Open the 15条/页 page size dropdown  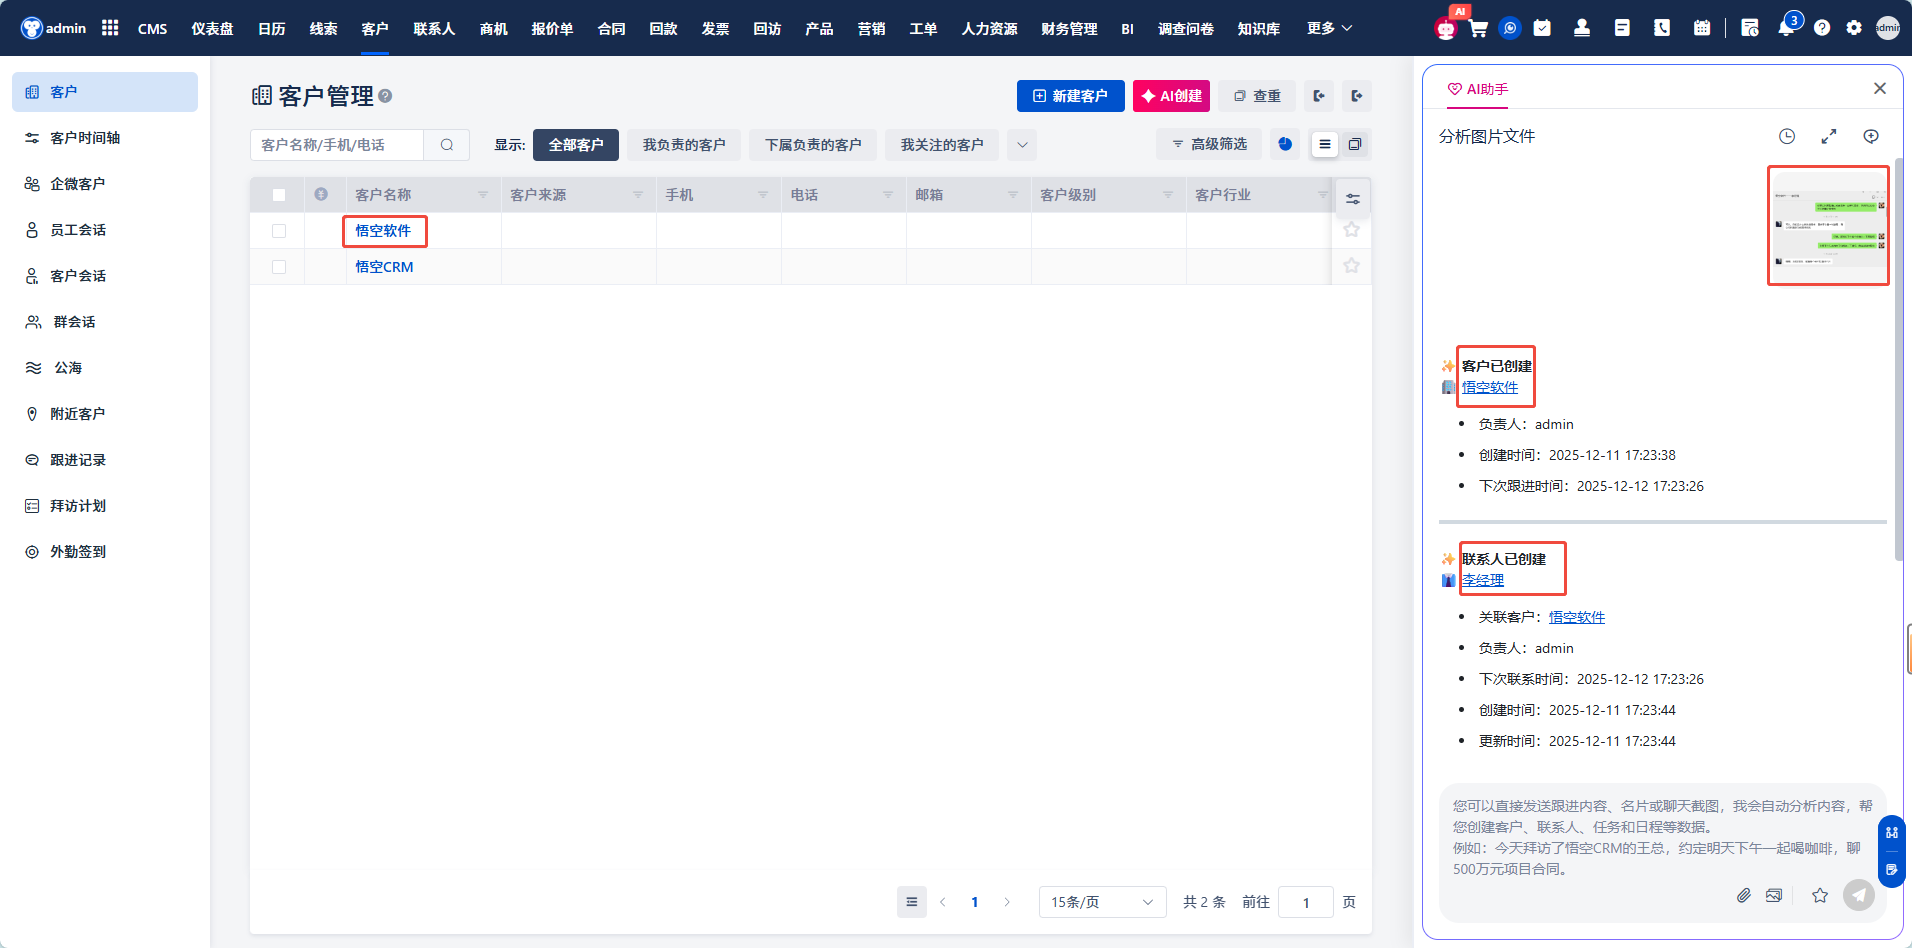(x=1102, y=902)
